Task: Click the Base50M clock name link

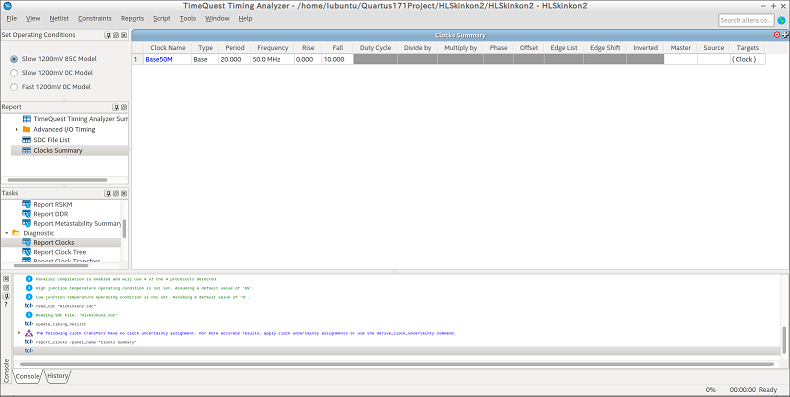Action: click(159, 59)
